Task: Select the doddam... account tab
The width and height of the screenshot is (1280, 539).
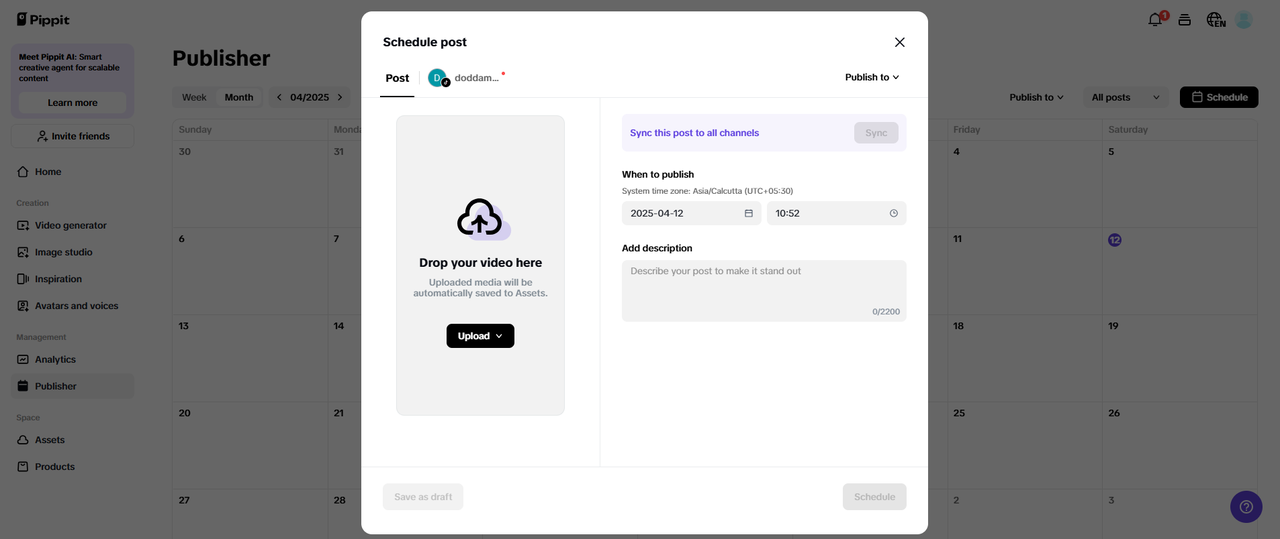Action: click(x=466, y=78)
